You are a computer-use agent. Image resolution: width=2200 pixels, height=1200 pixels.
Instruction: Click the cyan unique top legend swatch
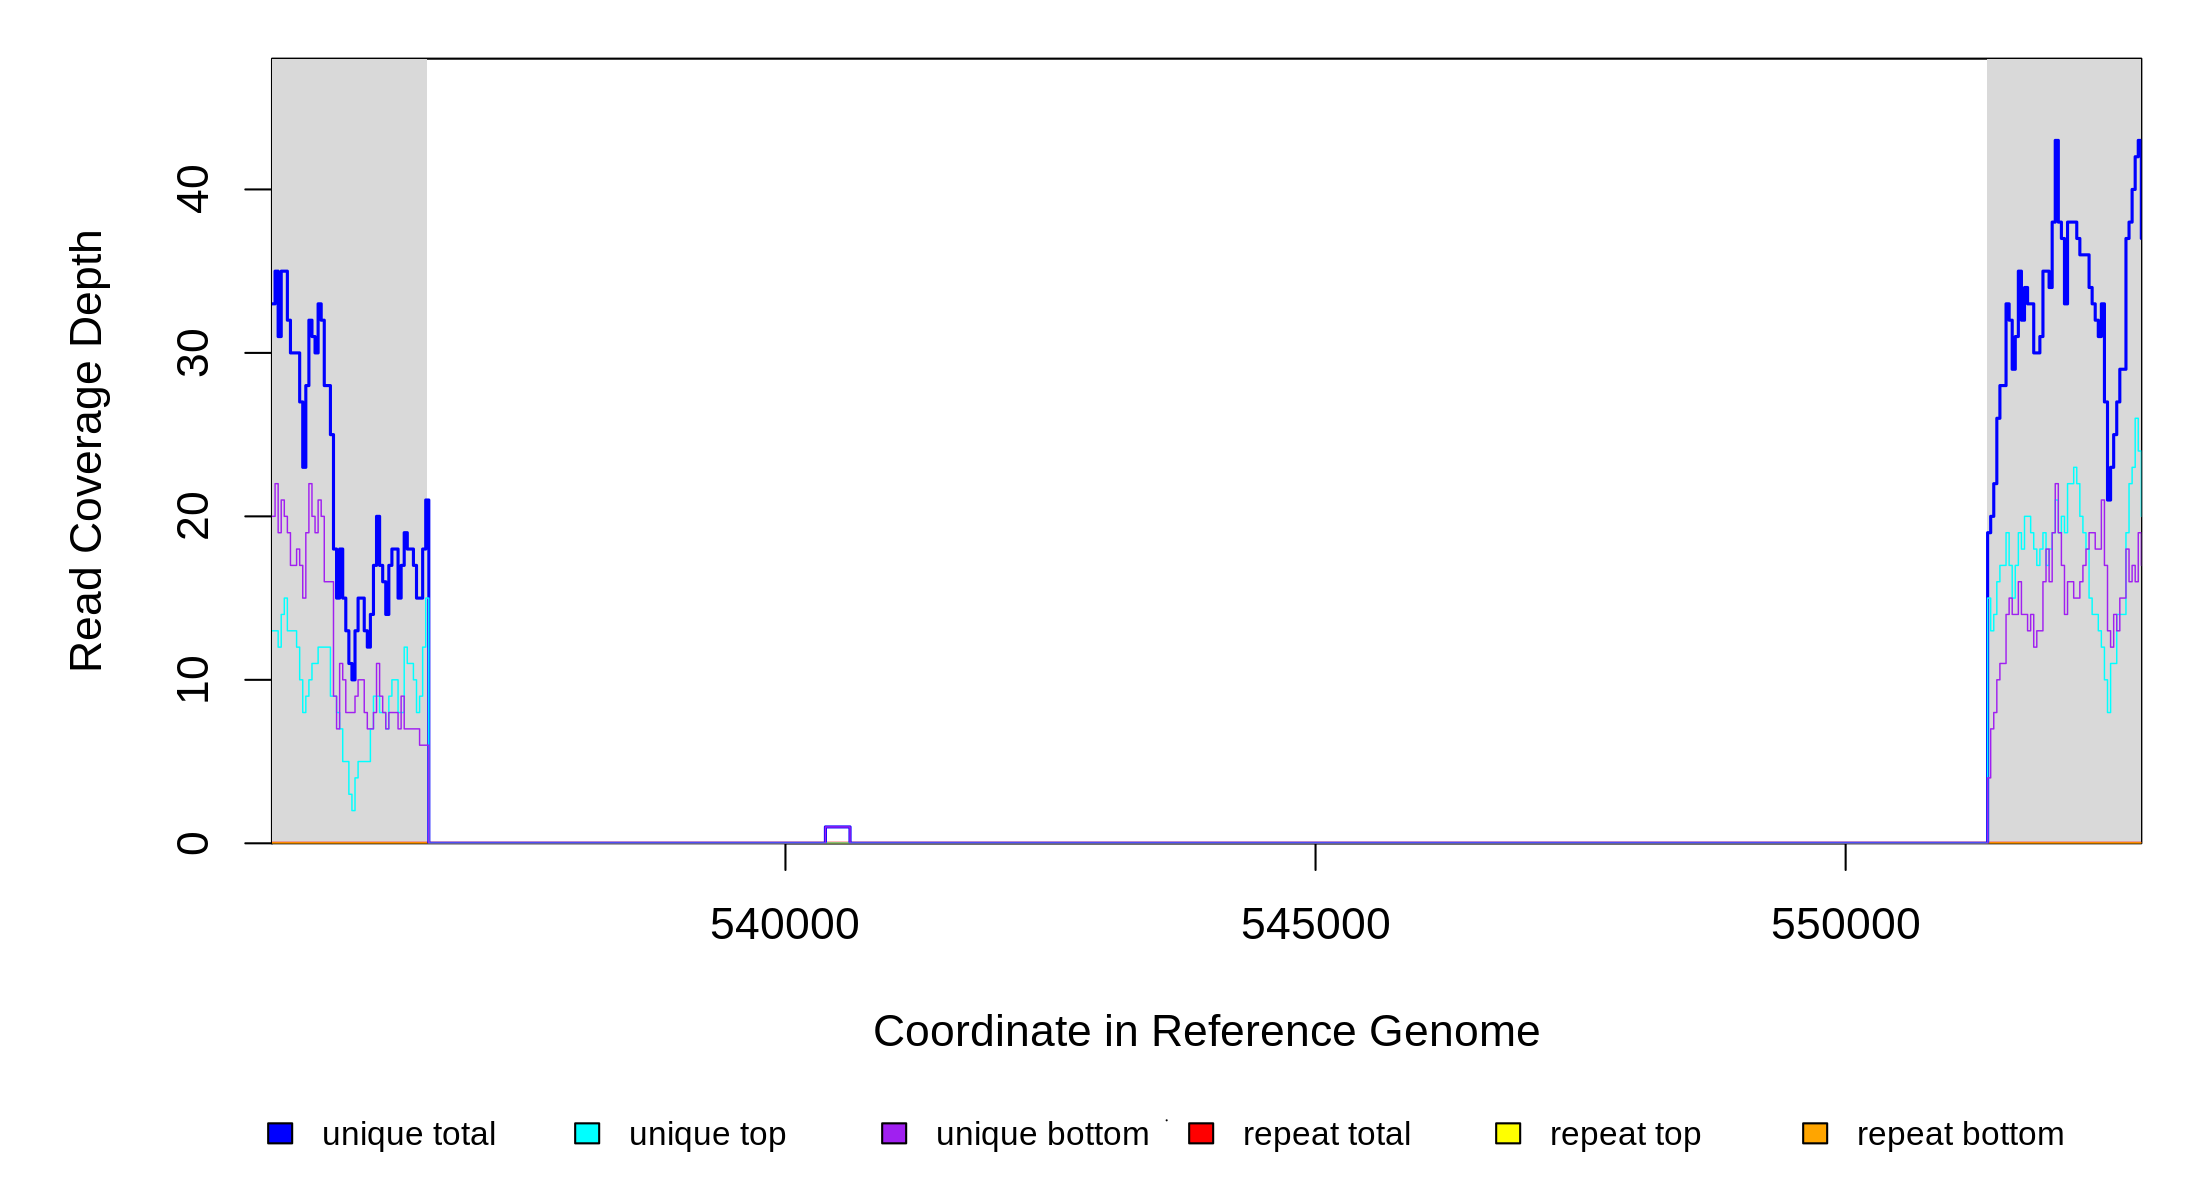tap(587, 1133)
